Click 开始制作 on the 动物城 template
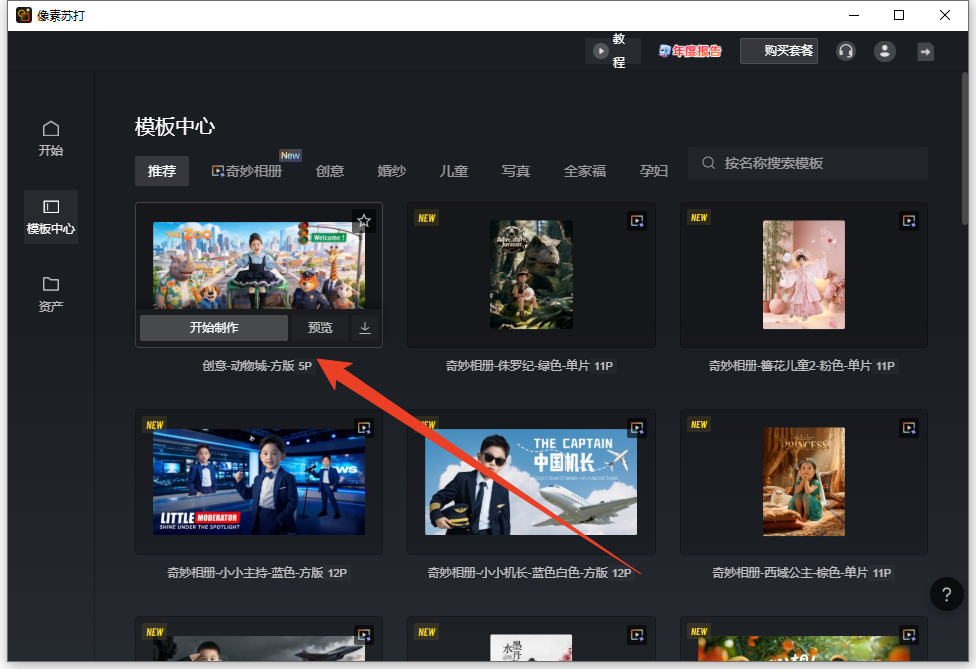Screen dimensions: 976x669 [214, 328]
